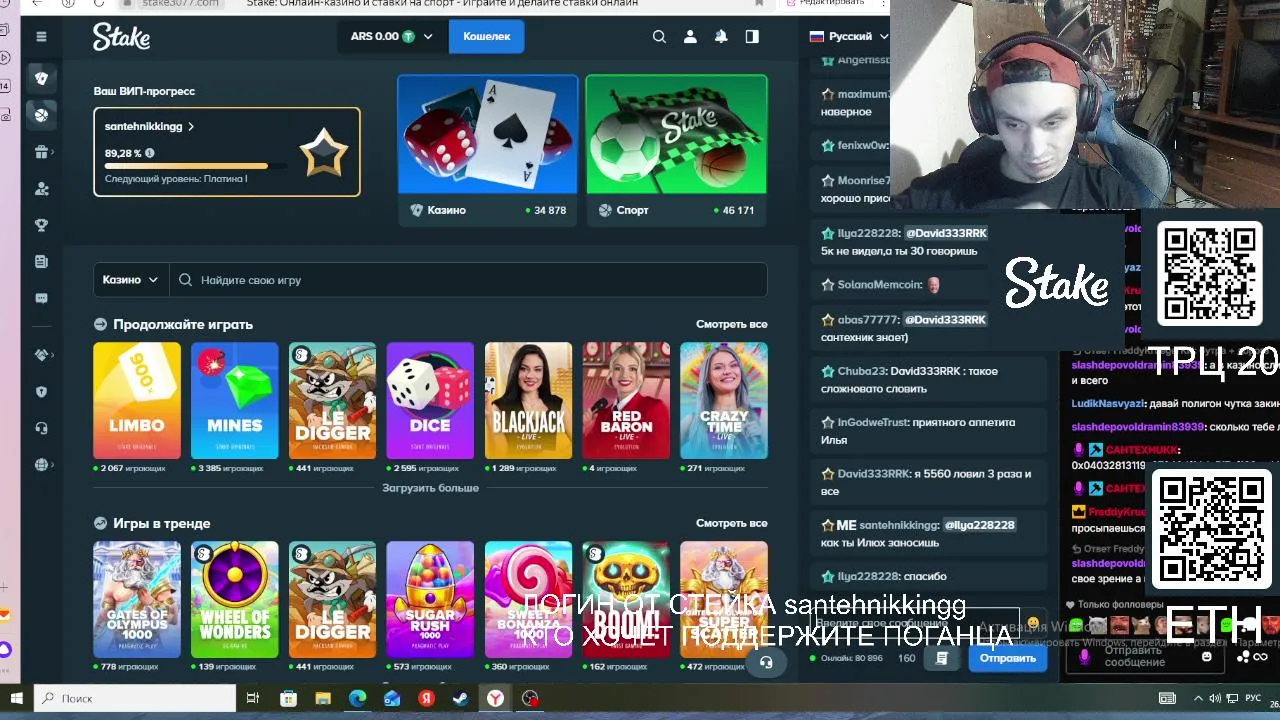Viewport: 1280px width, 720px height.
Task: Open volume control in system tray
Action: tap(1215, 698)
